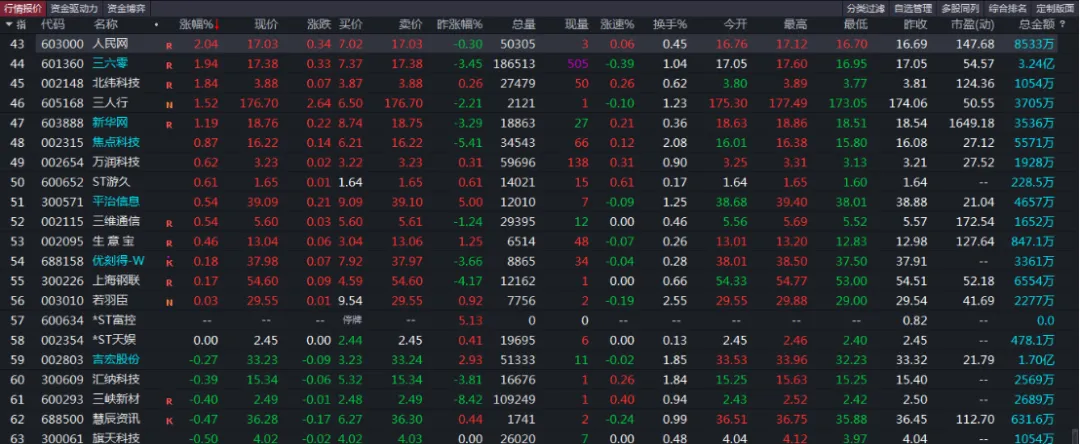Click the question mark help icon in header
The height and width of the screenshot is (444, 1080).
coord(1063,24)
